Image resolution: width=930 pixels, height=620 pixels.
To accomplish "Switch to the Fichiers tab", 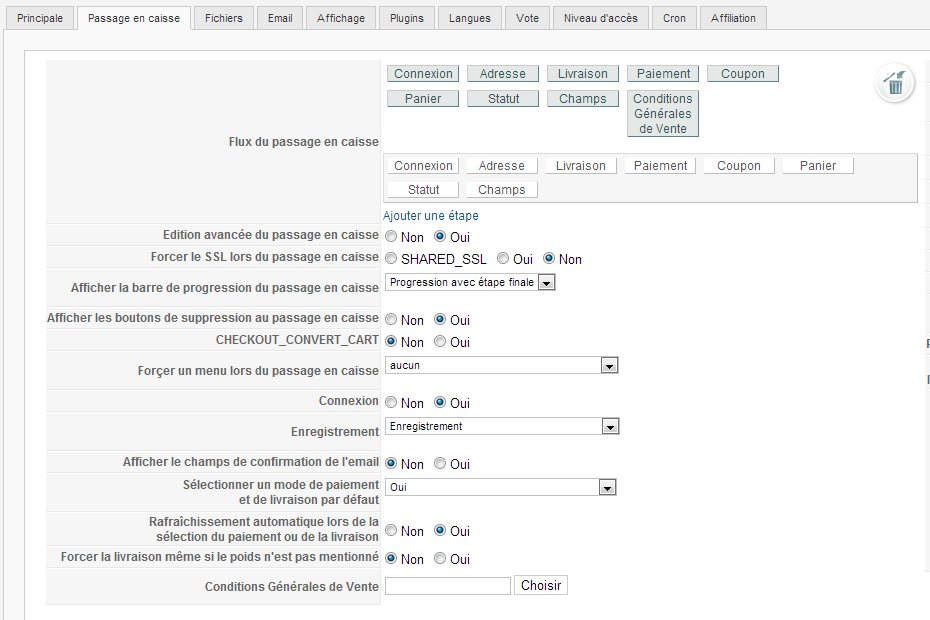I will click(x=224, y=18).
